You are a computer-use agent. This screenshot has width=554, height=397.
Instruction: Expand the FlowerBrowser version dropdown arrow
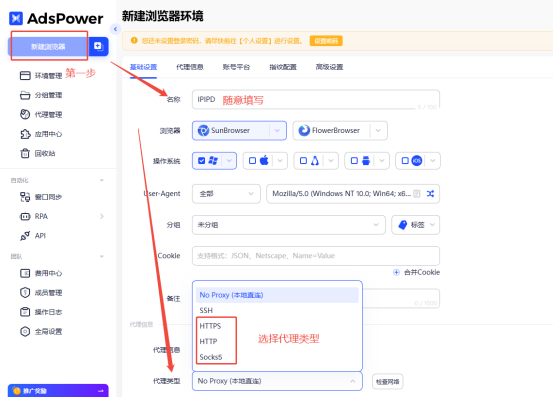(x=378, y=131)
